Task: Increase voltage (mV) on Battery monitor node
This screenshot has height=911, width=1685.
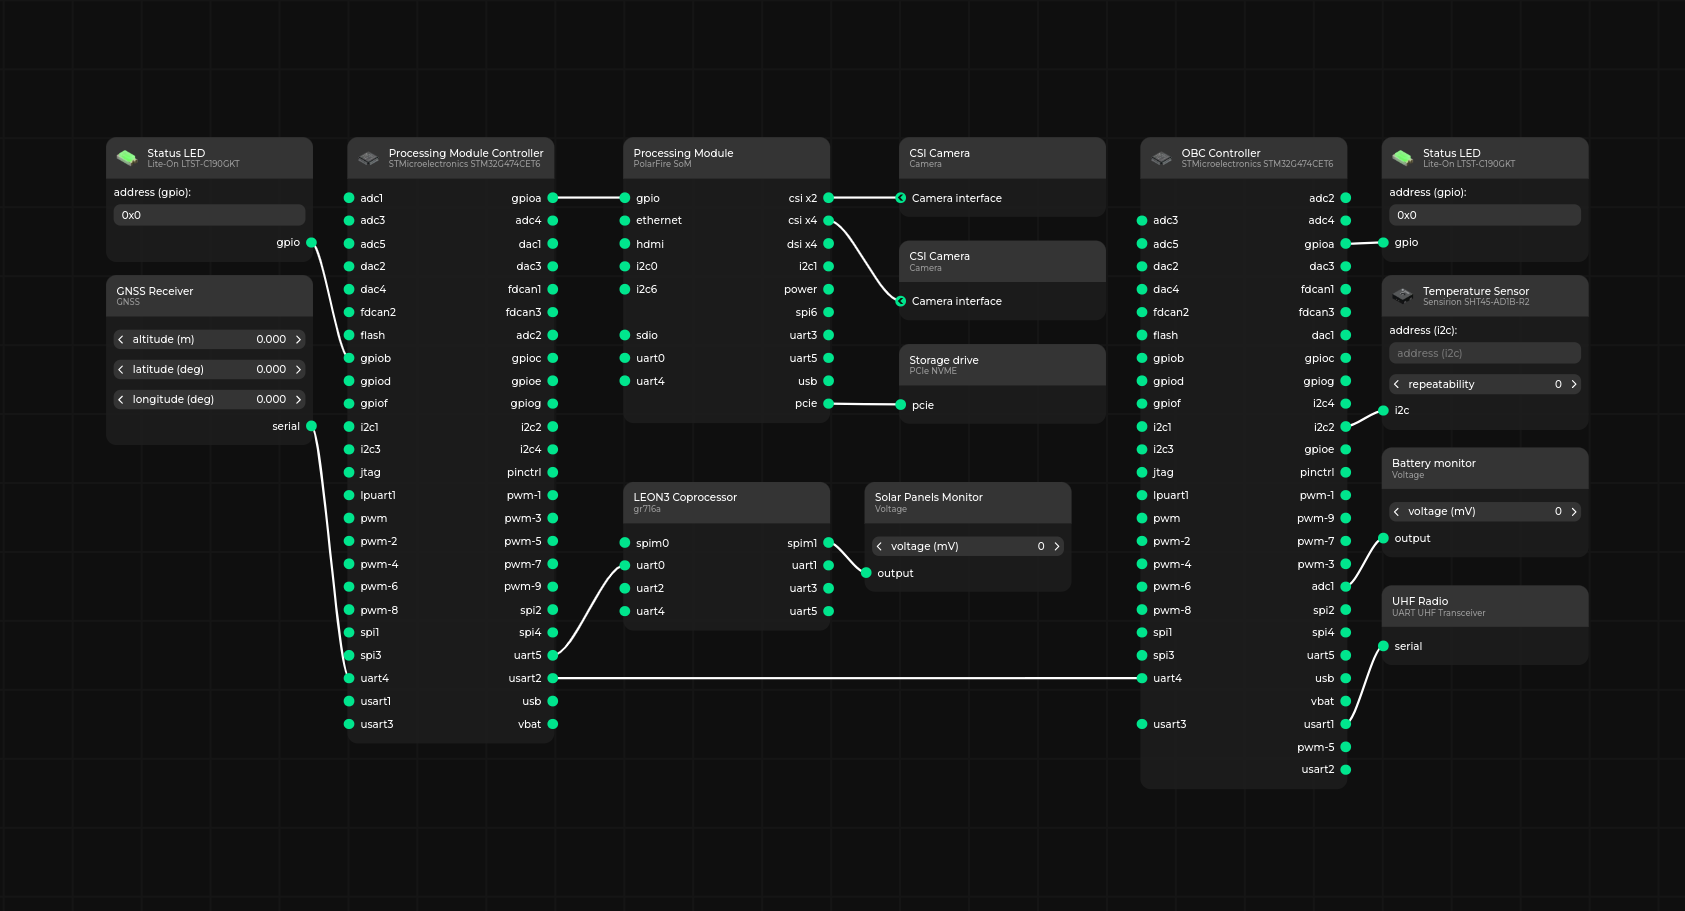Action: pyautogui.click(x=1574, y=511)
